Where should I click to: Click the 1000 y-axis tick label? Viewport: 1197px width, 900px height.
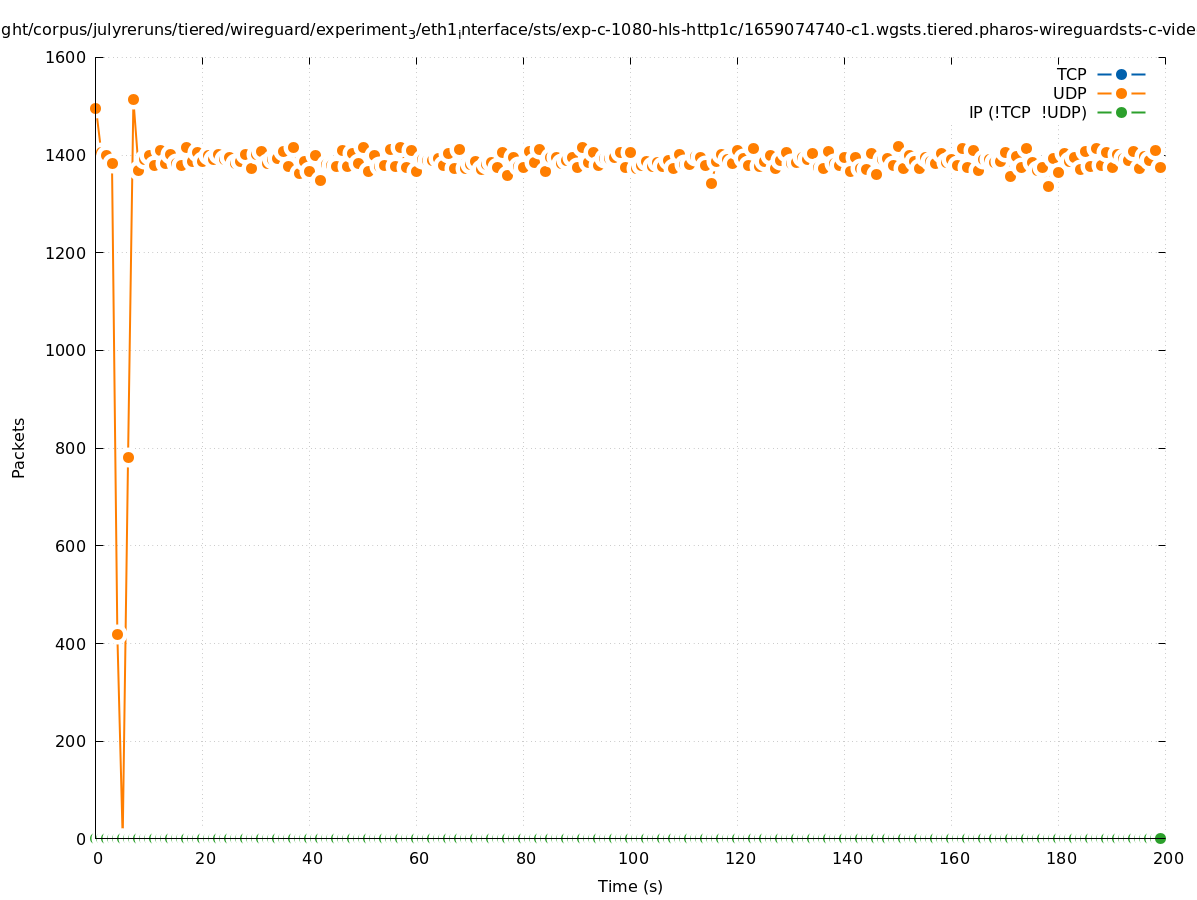67,350
